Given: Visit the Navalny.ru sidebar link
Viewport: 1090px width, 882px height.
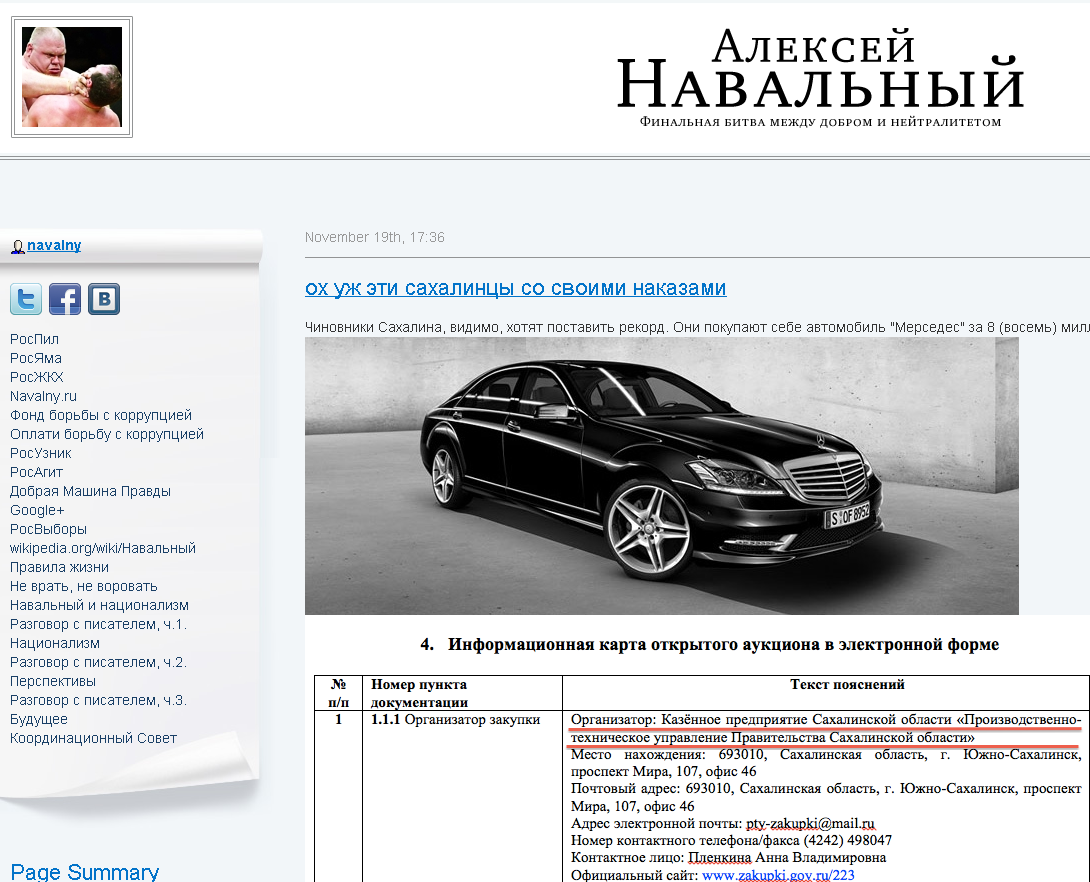Looking at the screenshot, I should (x=43, y=396).
